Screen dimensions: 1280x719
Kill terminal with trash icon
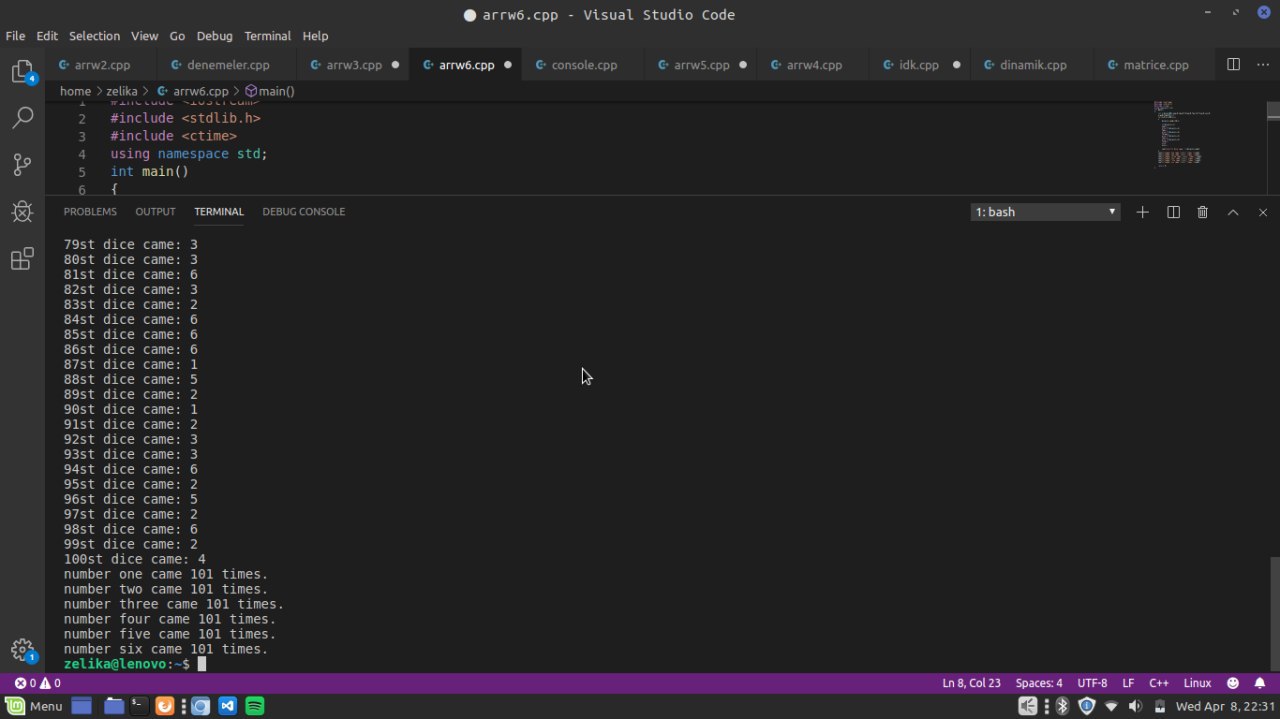point(1203,212)
